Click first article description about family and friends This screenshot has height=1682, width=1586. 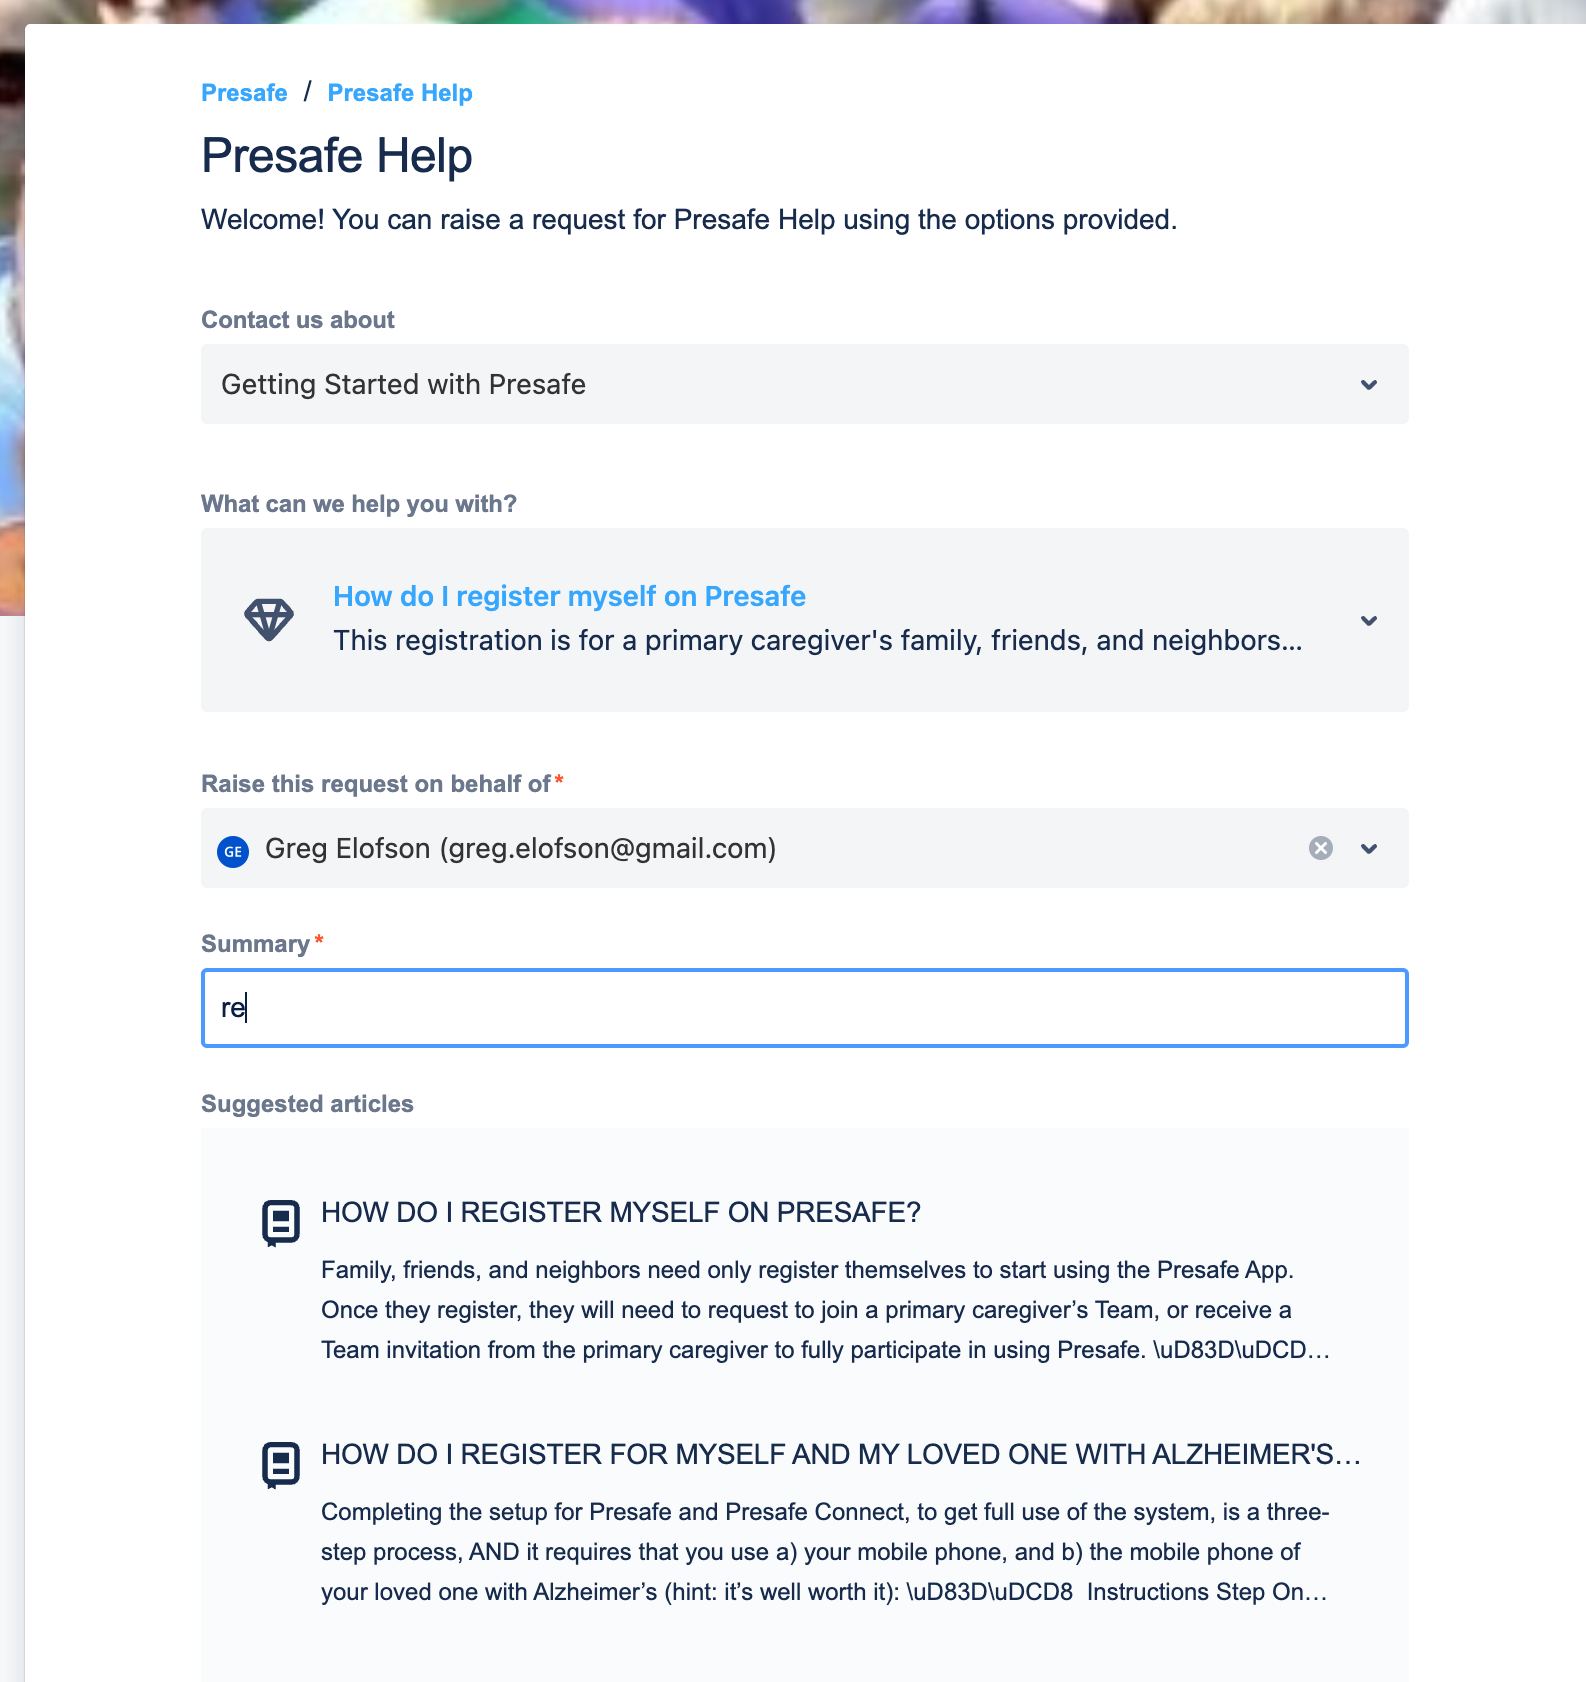pos(825,1310)
